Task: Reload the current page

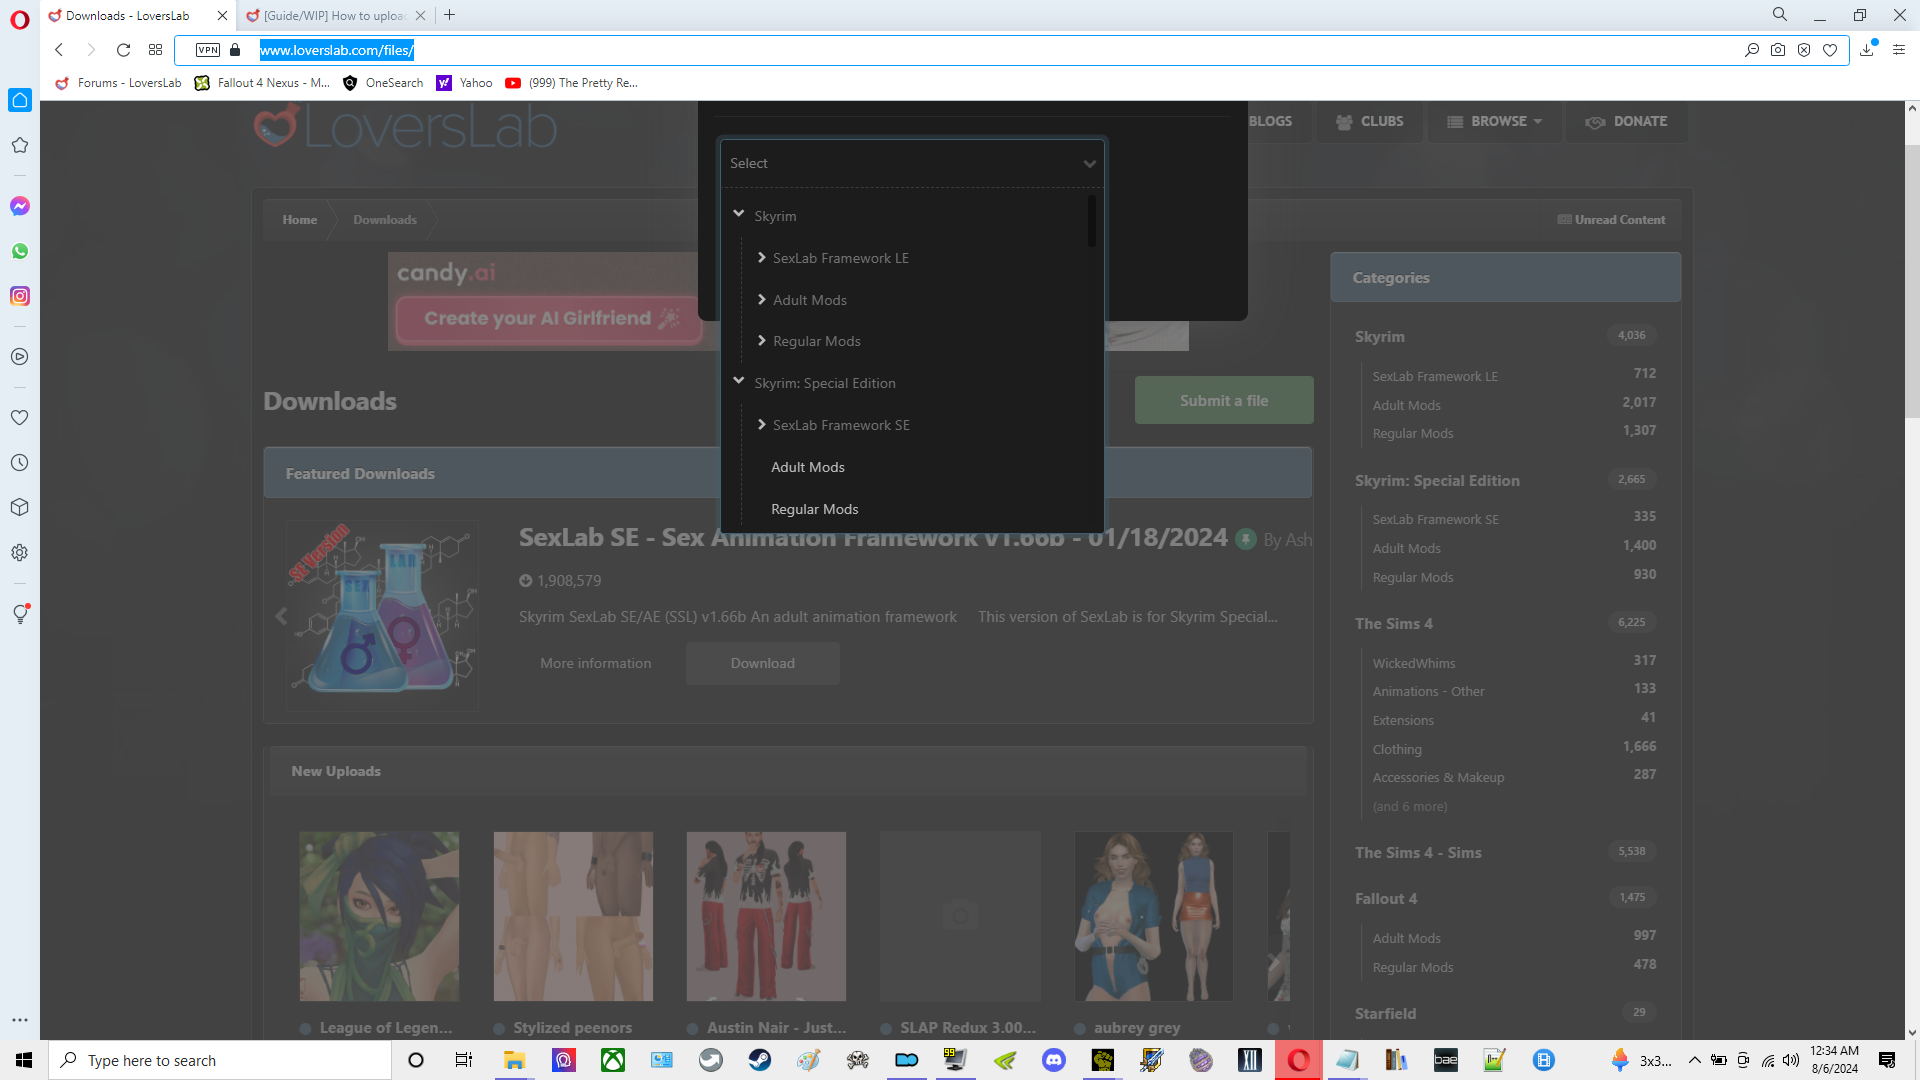Action: (x=123, y=50)
